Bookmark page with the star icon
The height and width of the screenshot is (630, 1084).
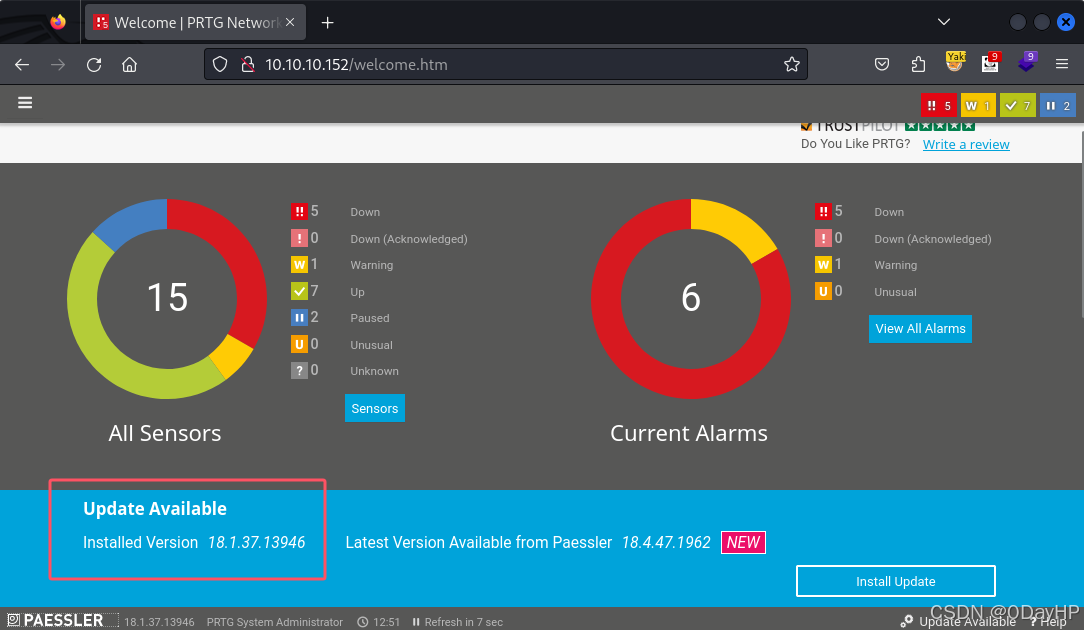[792, 64]
